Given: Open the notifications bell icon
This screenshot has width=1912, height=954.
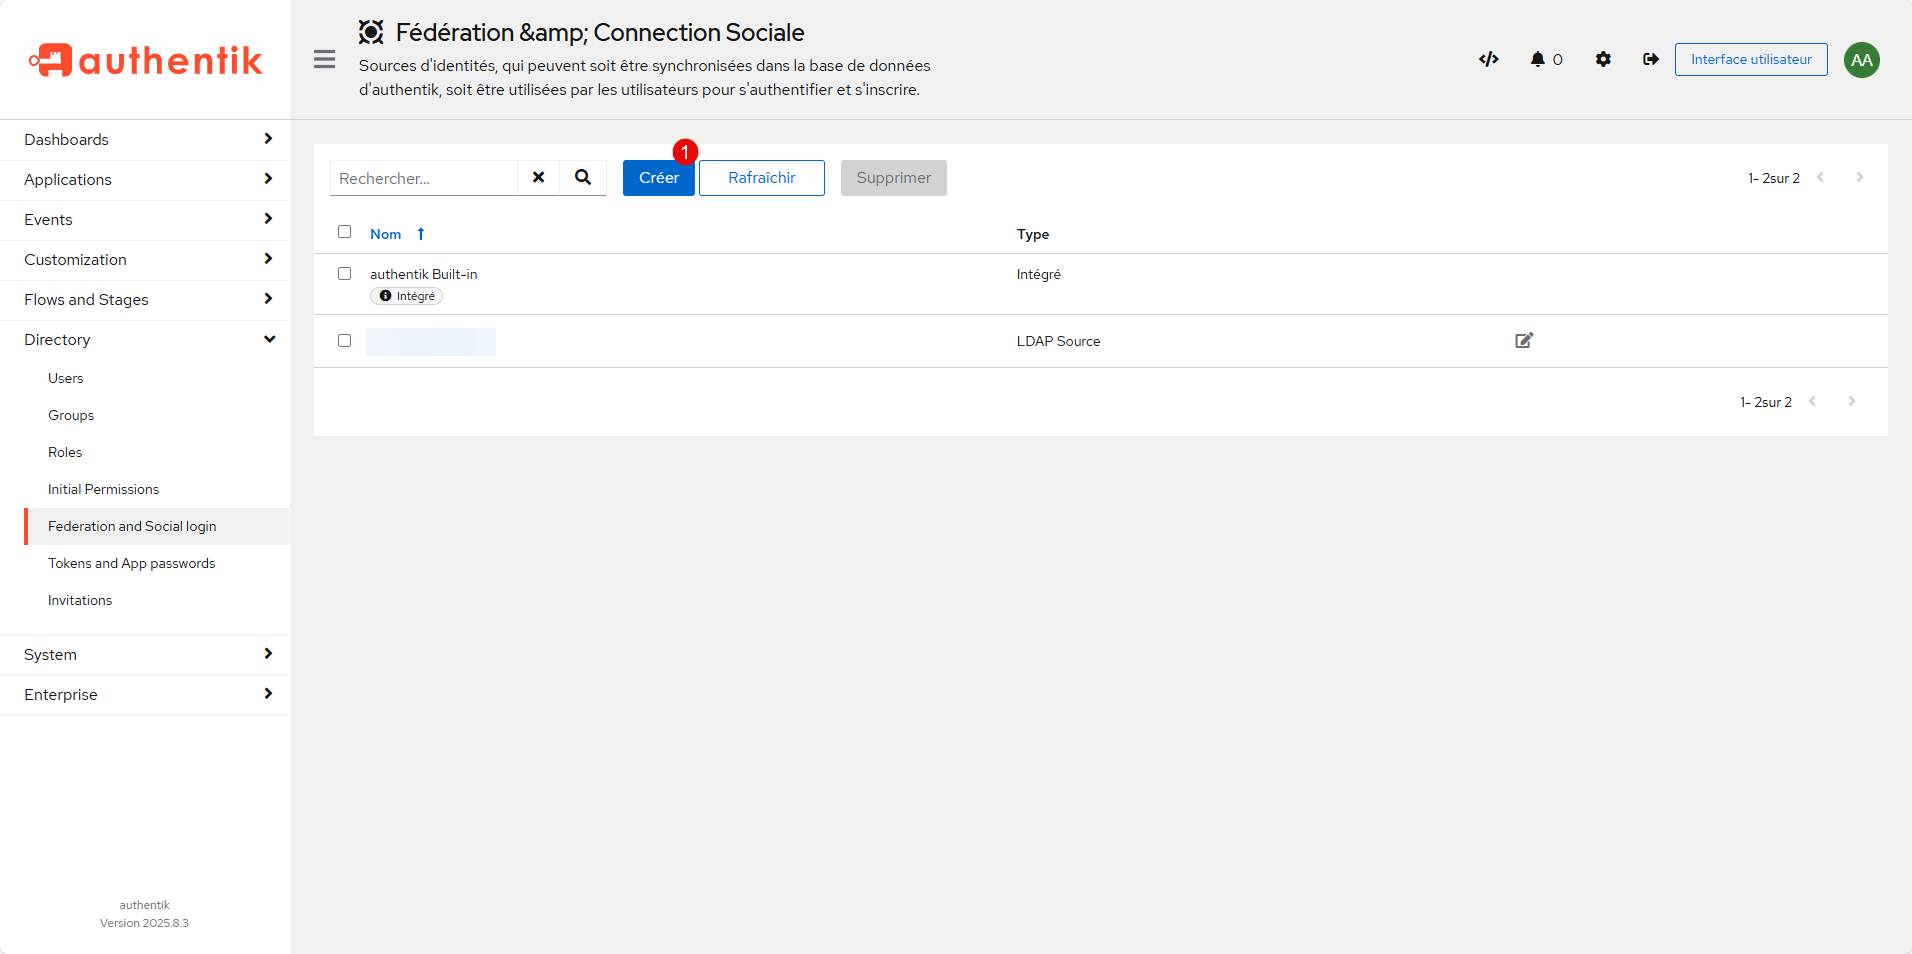Looking at the screenshot, I should (x=1538, y=60).
